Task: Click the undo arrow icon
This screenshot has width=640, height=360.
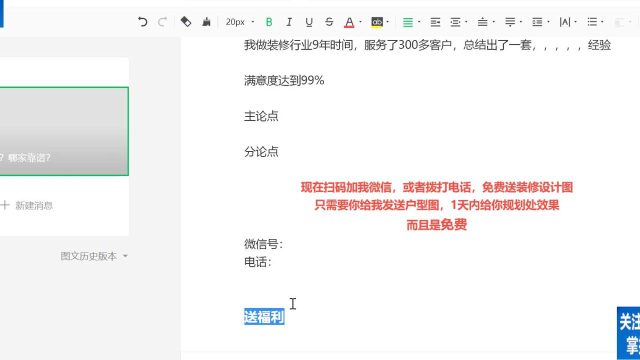Action: (142, 22)
